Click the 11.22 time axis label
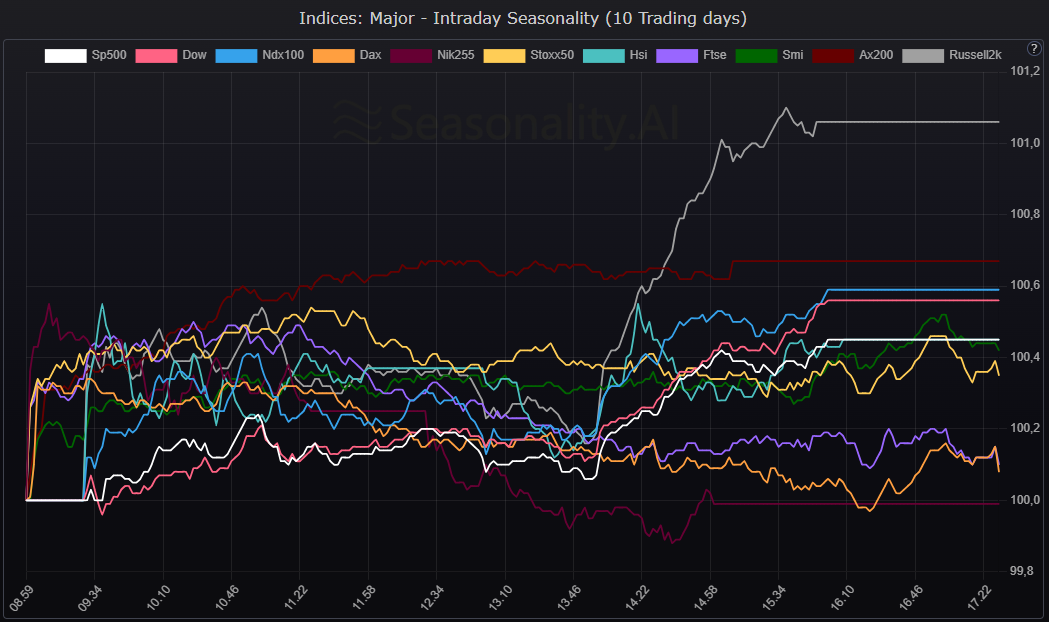The image size is (1049, 622). pyautogui.click(x=294, y=598)
